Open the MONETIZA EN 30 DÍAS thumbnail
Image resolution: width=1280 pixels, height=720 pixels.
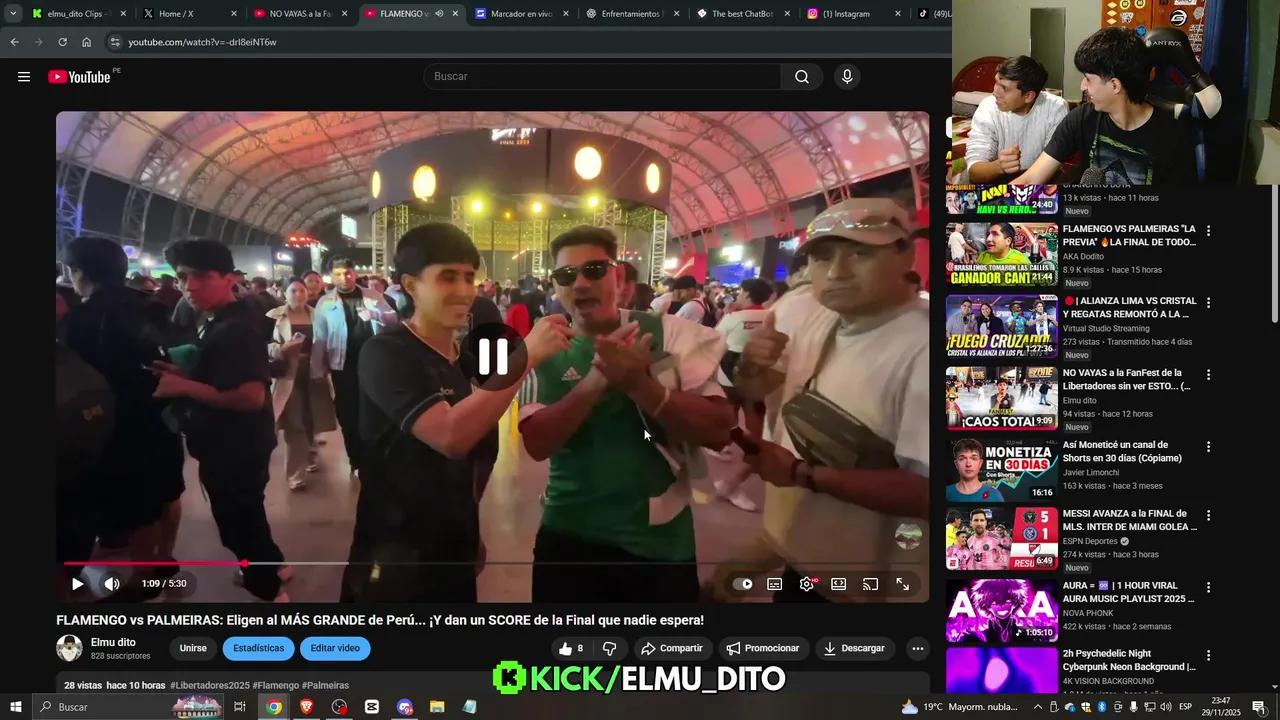tap(1002, 470)
